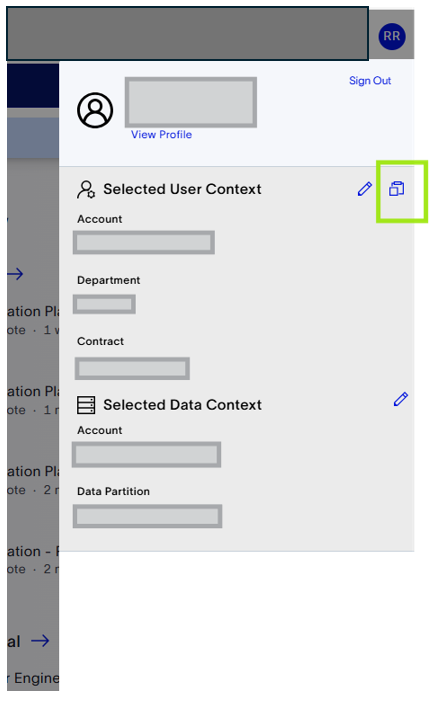Select the Data Partition value field
The image size is (442, 703).
[x=147, y=516]
